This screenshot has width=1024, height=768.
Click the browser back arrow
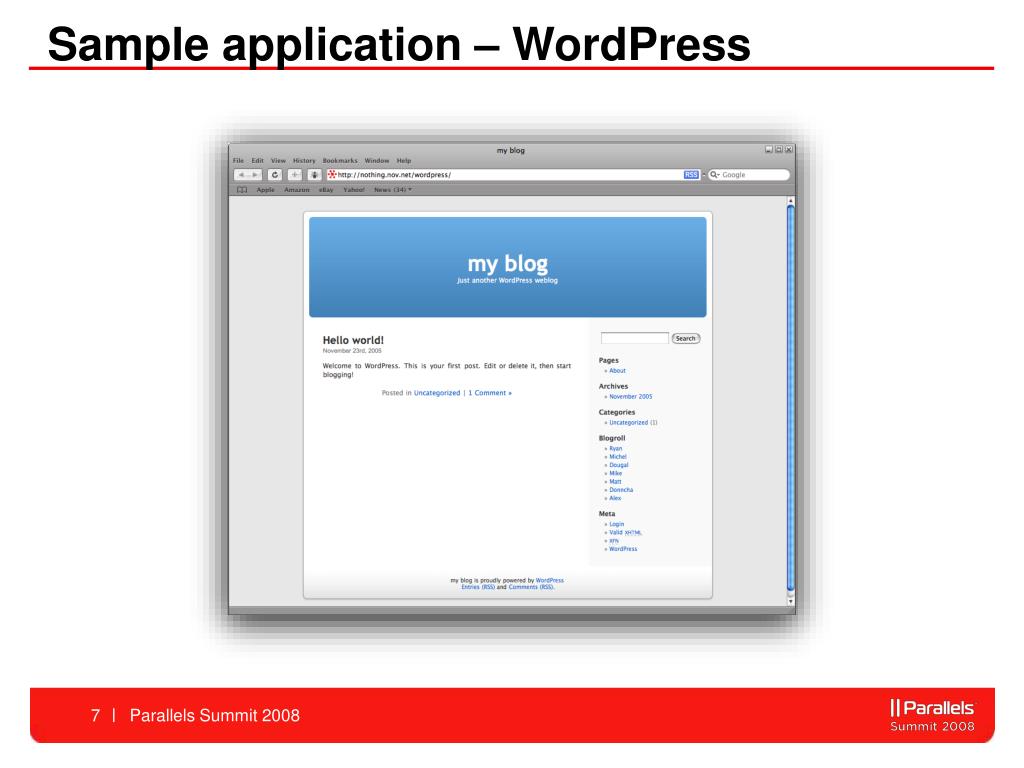pos(241,175)
